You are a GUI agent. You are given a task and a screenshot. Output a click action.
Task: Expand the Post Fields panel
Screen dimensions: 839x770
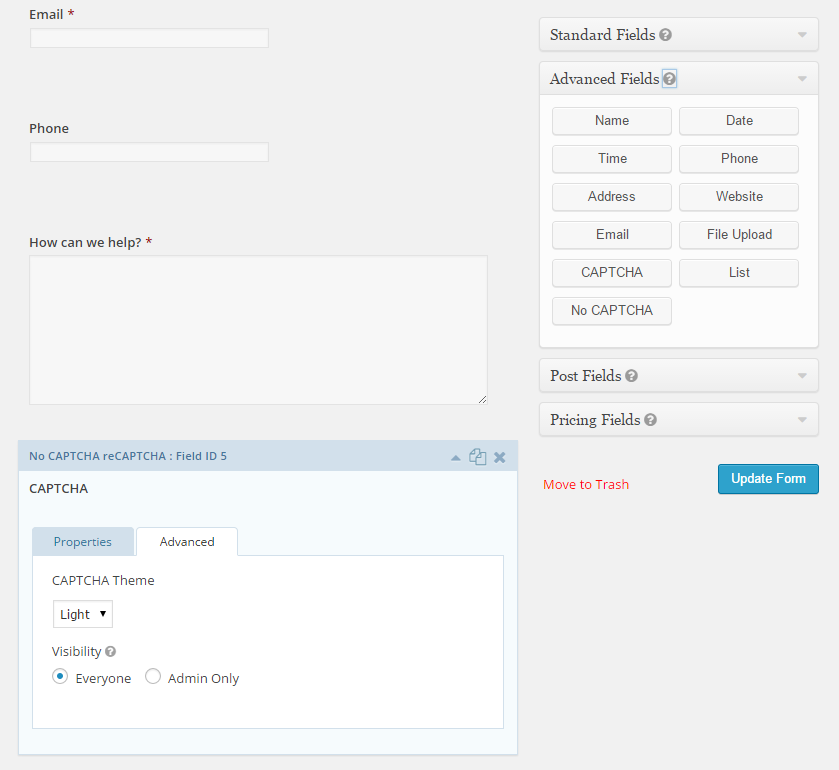(801, 376)
